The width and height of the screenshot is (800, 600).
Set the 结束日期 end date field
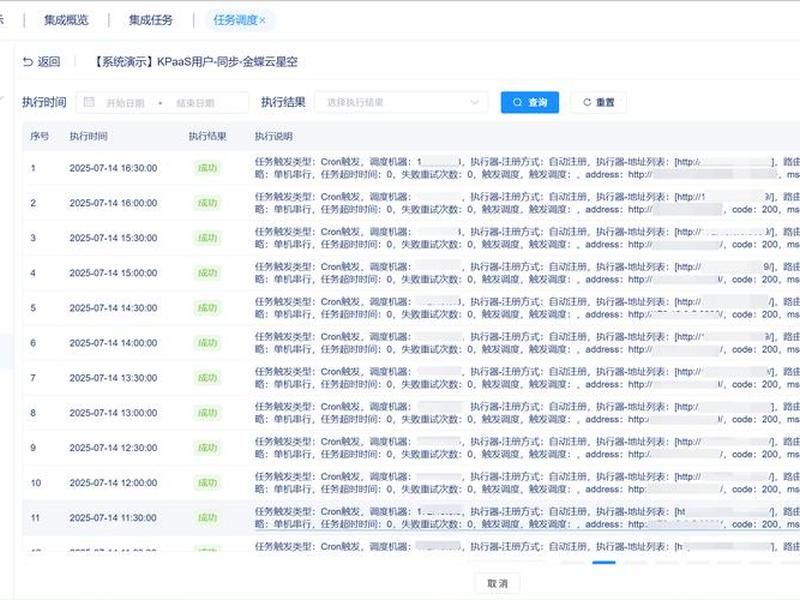click(x=195, y=103)
